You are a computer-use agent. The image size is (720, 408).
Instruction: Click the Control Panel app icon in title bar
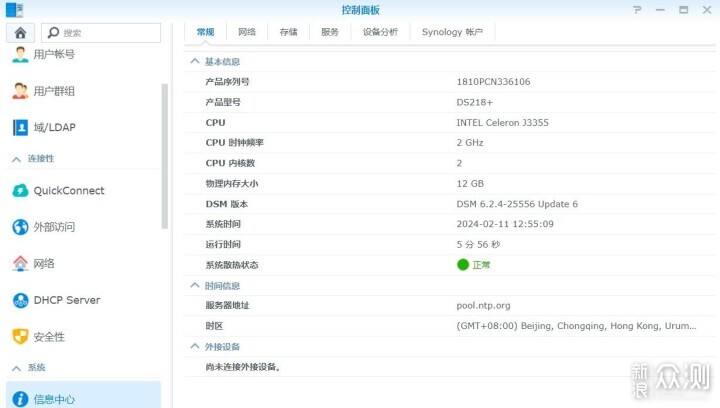(x=14, y=10)
